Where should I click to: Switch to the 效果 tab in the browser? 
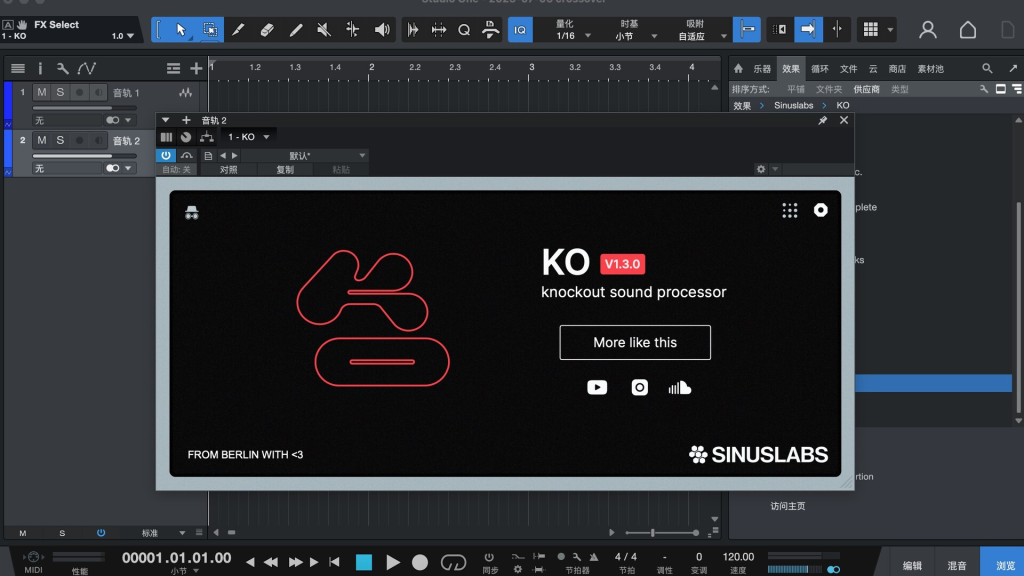pyautogui.click(x=790, y=68)
